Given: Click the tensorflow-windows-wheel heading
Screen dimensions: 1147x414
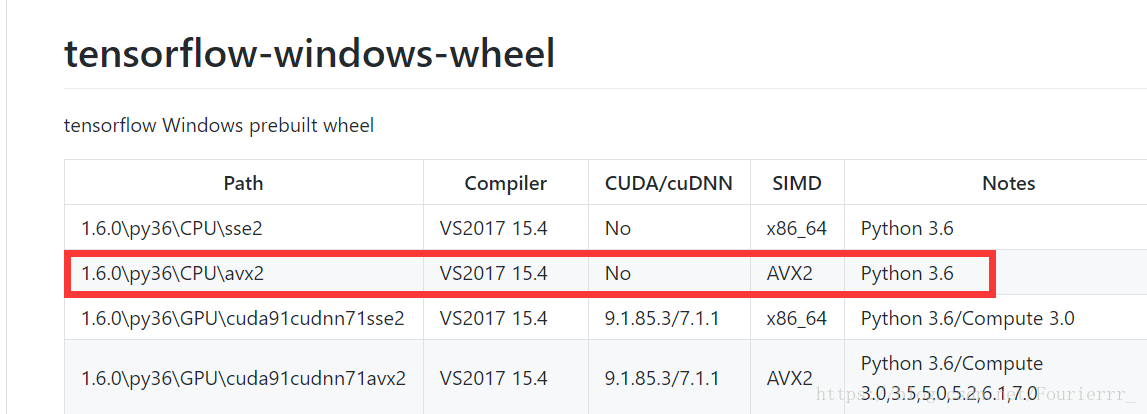Looking at the screenshot, I should coord(309,55).
